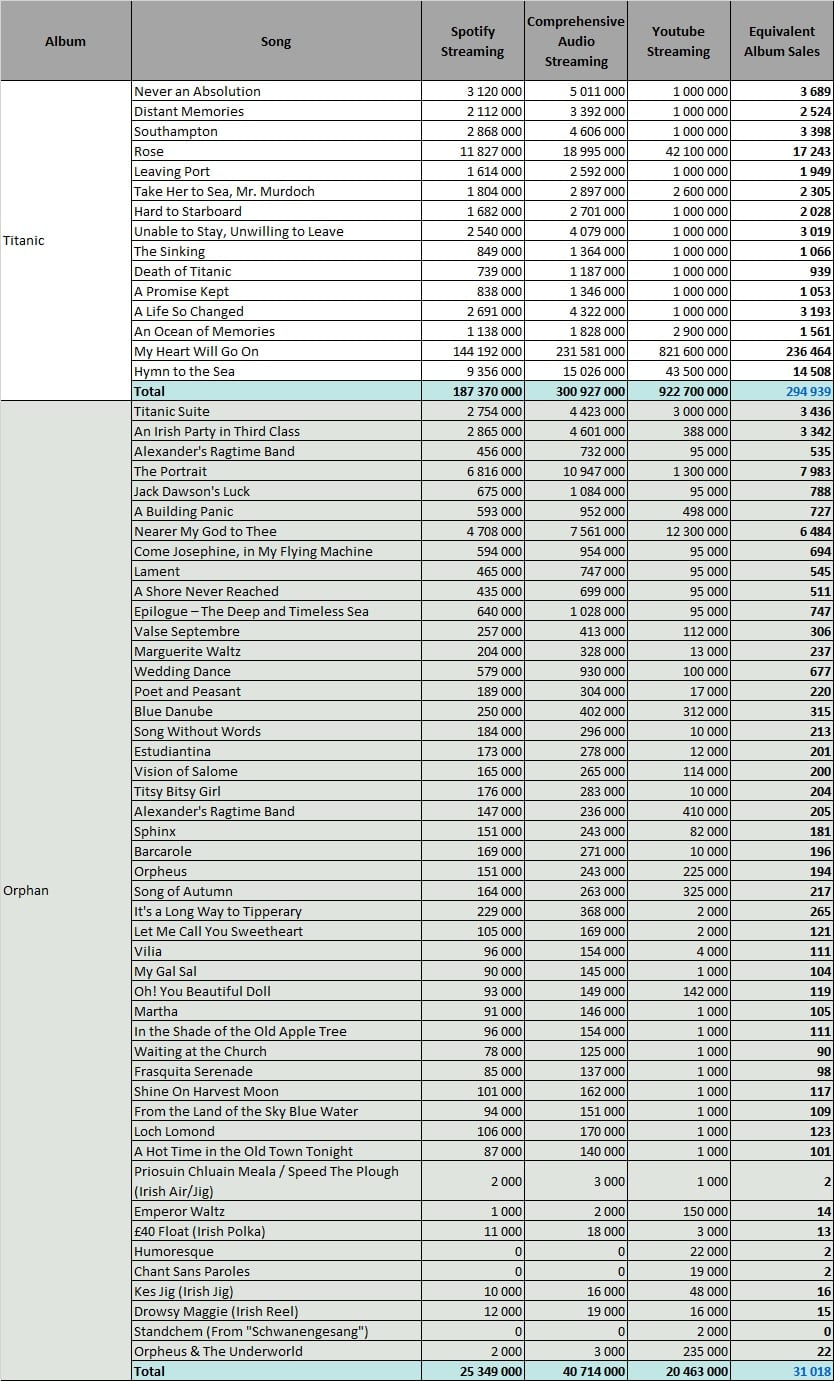Click Unable to Stay, Unwilling to Leave

tap(239, 231)
